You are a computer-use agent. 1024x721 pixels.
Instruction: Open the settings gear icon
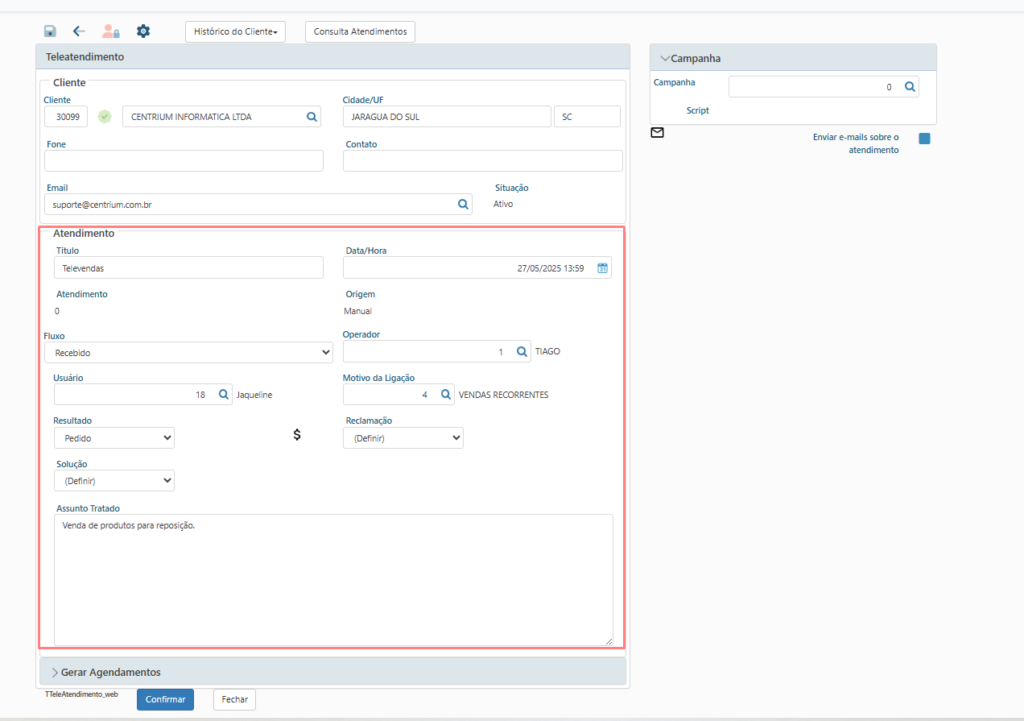[x=143, y=31]
